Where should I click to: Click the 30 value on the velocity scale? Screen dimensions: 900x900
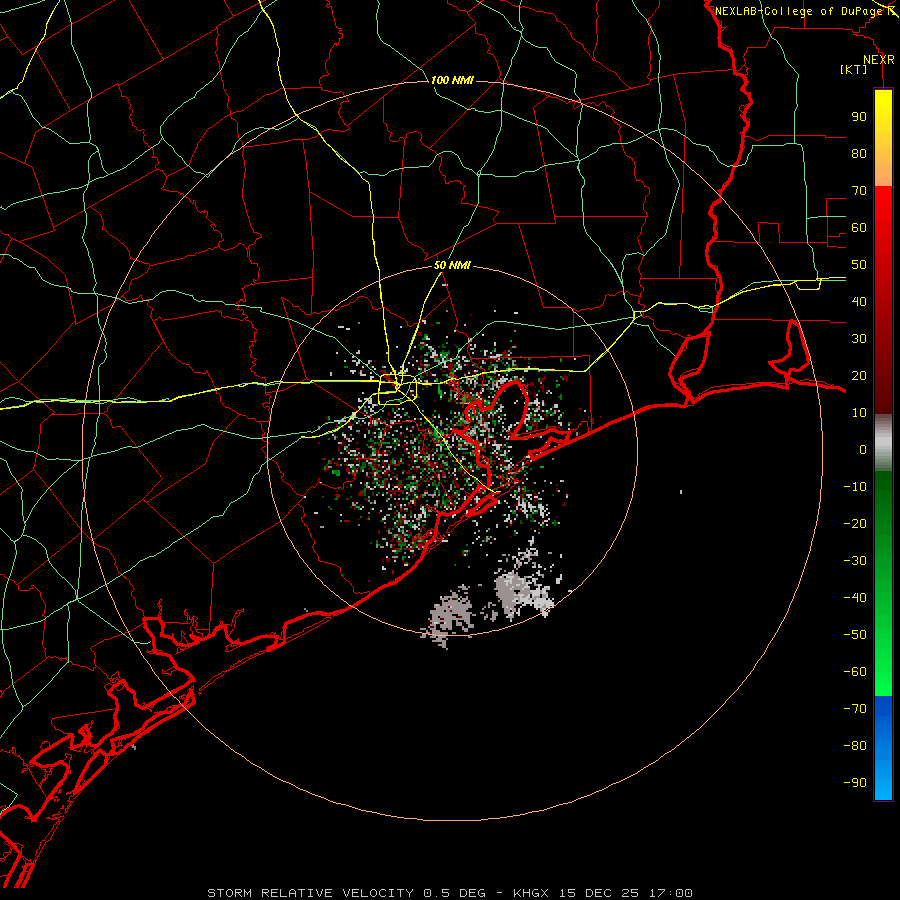tap(859, 339)
